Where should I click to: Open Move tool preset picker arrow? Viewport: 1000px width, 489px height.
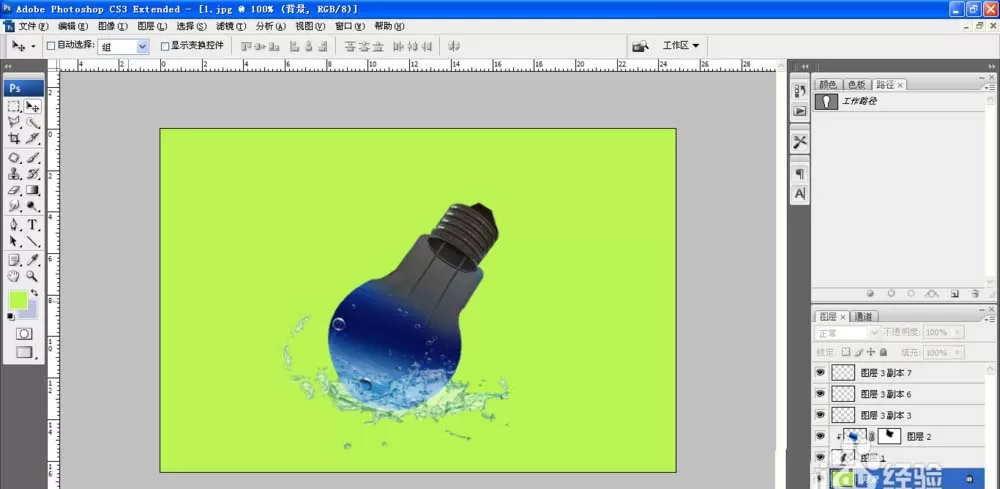(33, 47)
